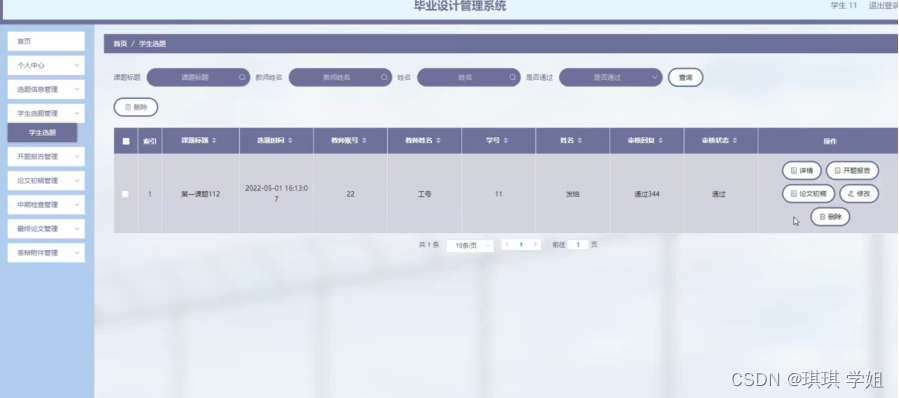The image size is (899, 398).
Task: Click 删除 button in the row actions
Action: (830, 217)
